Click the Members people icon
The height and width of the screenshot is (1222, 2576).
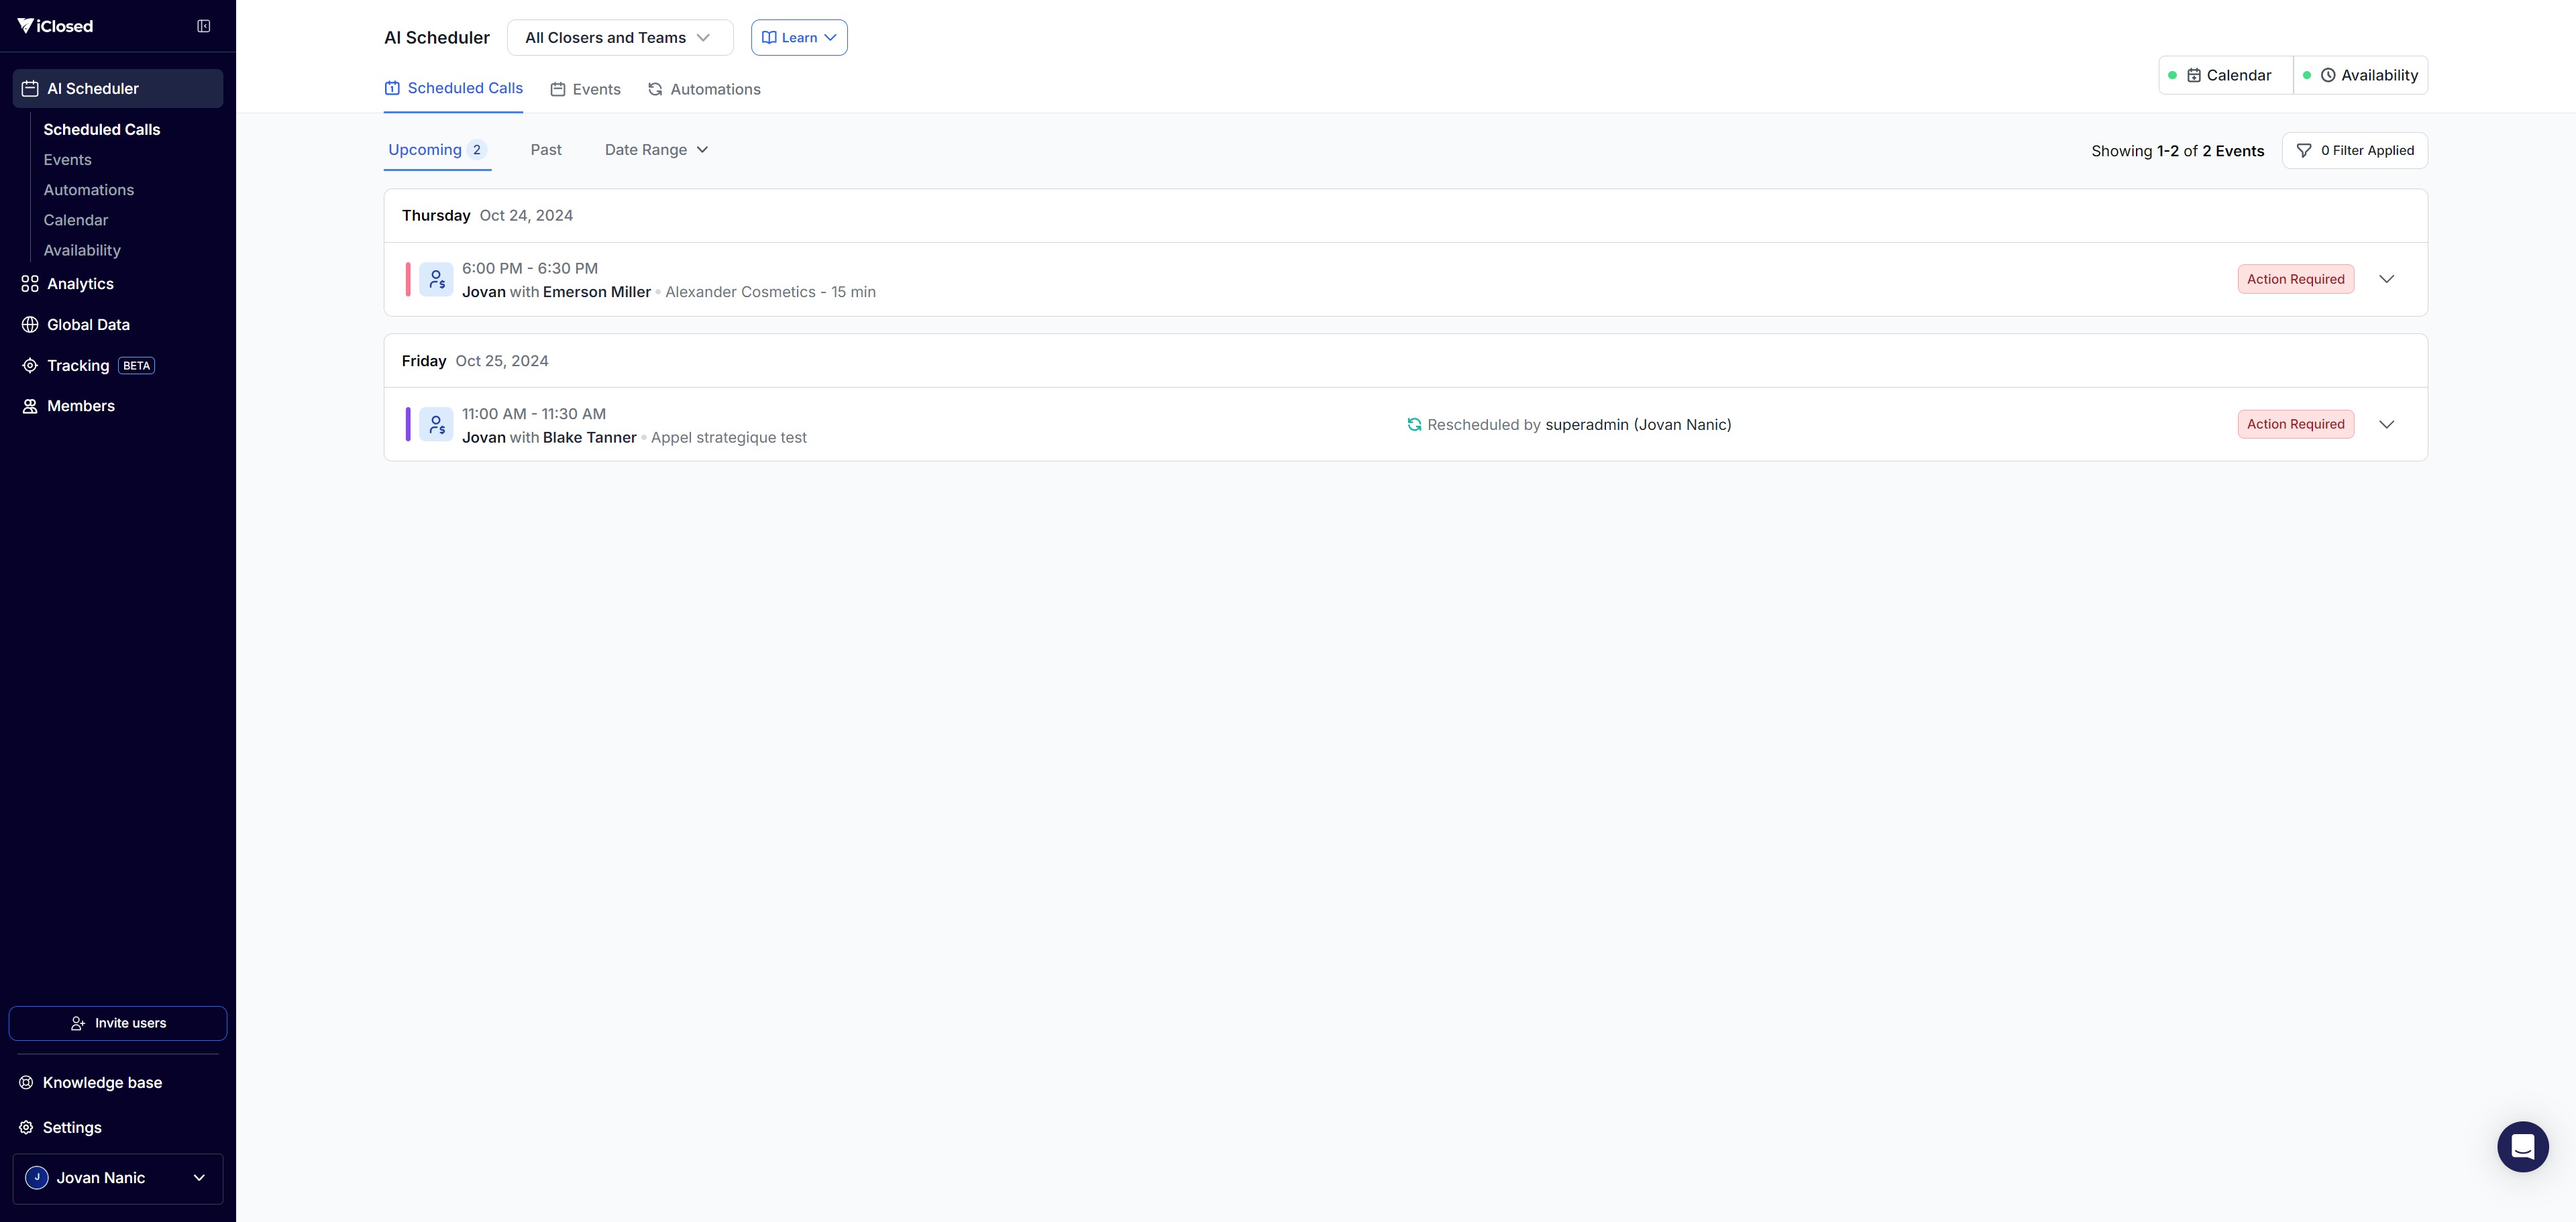click(x=30, y=406)
